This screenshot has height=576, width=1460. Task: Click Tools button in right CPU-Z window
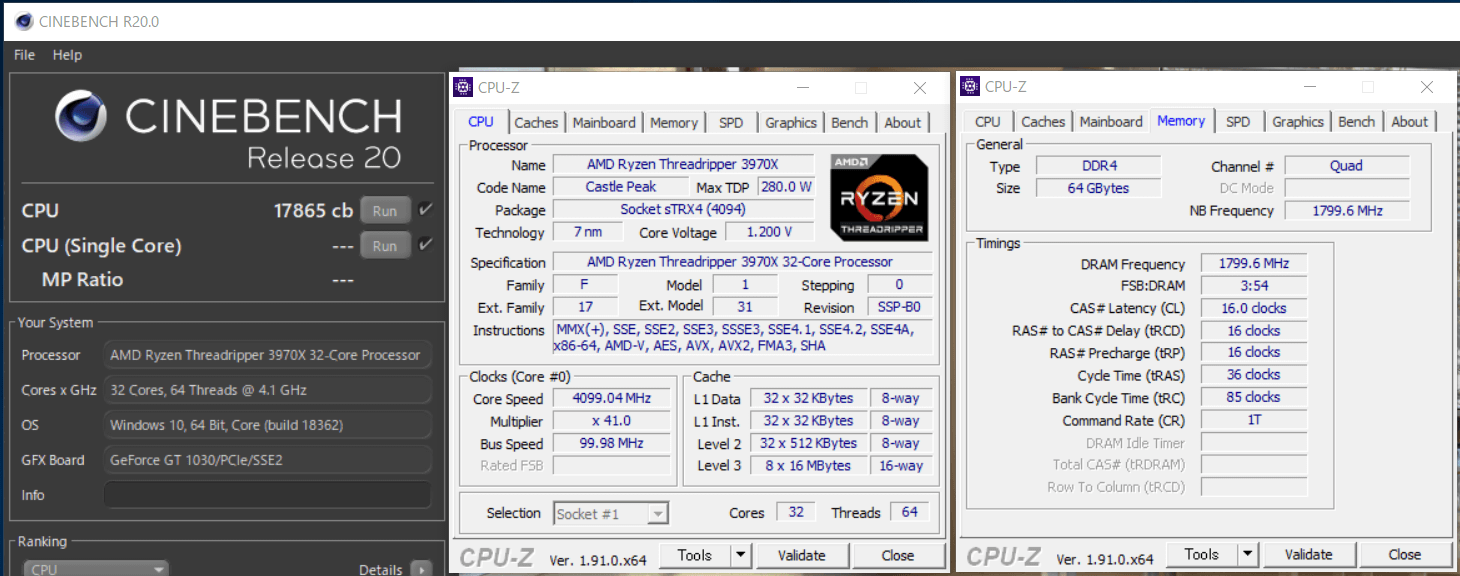point(1202,554)
